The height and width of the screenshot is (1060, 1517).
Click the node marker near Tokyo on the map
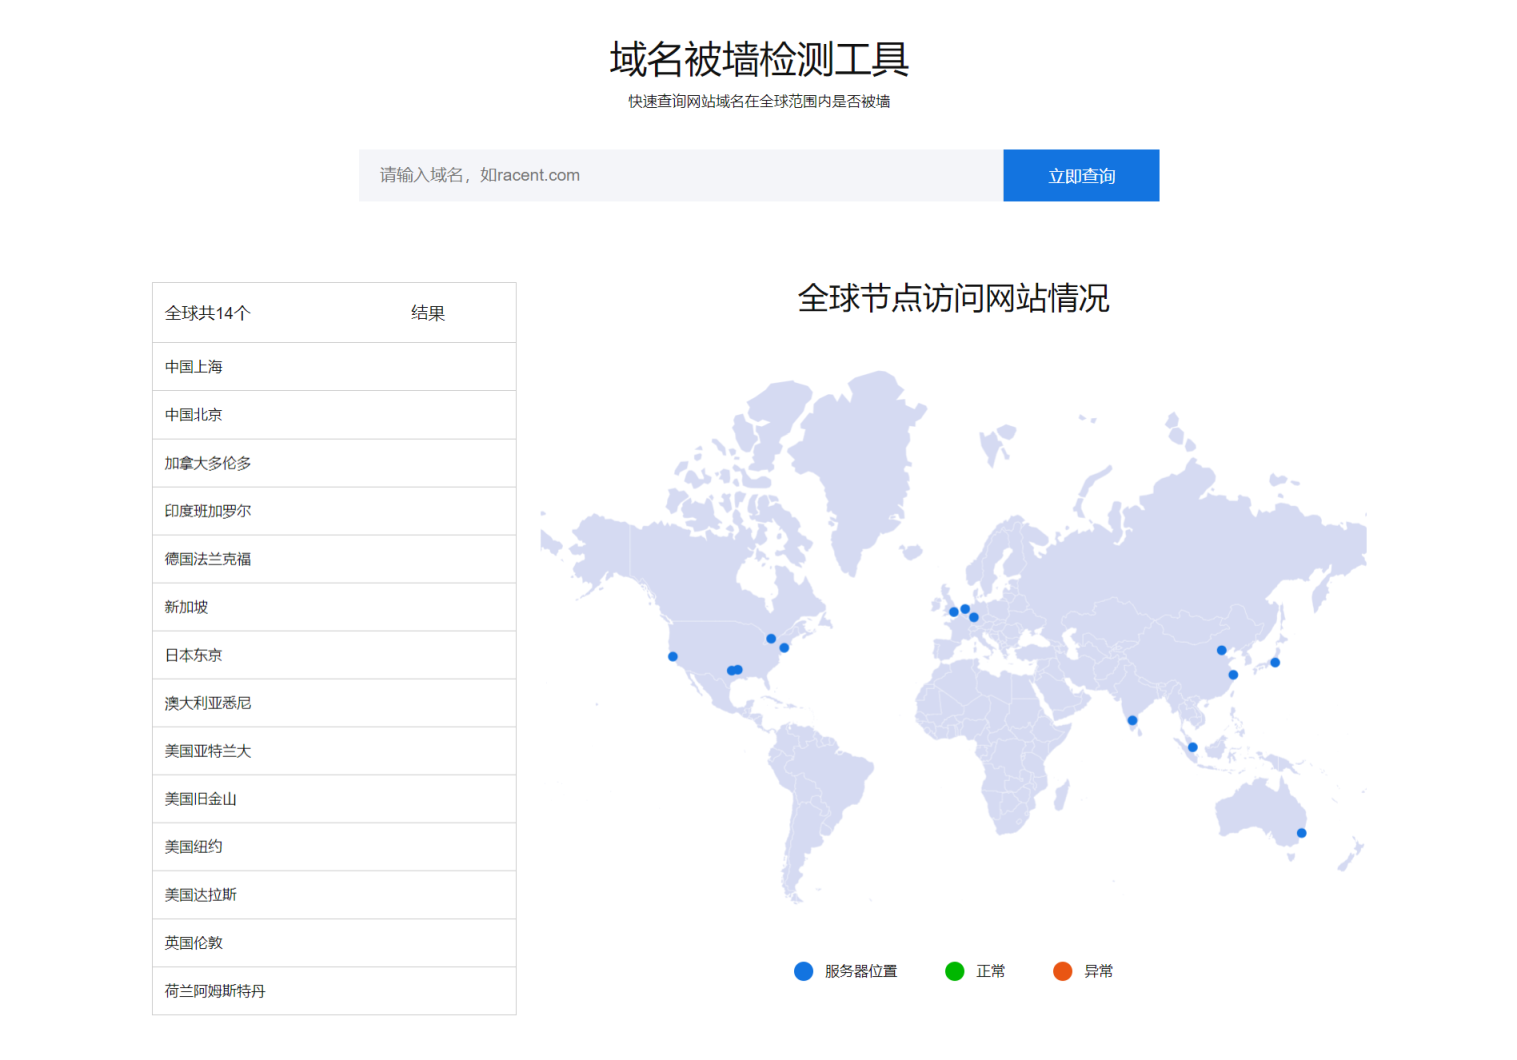coord(1273,662)
